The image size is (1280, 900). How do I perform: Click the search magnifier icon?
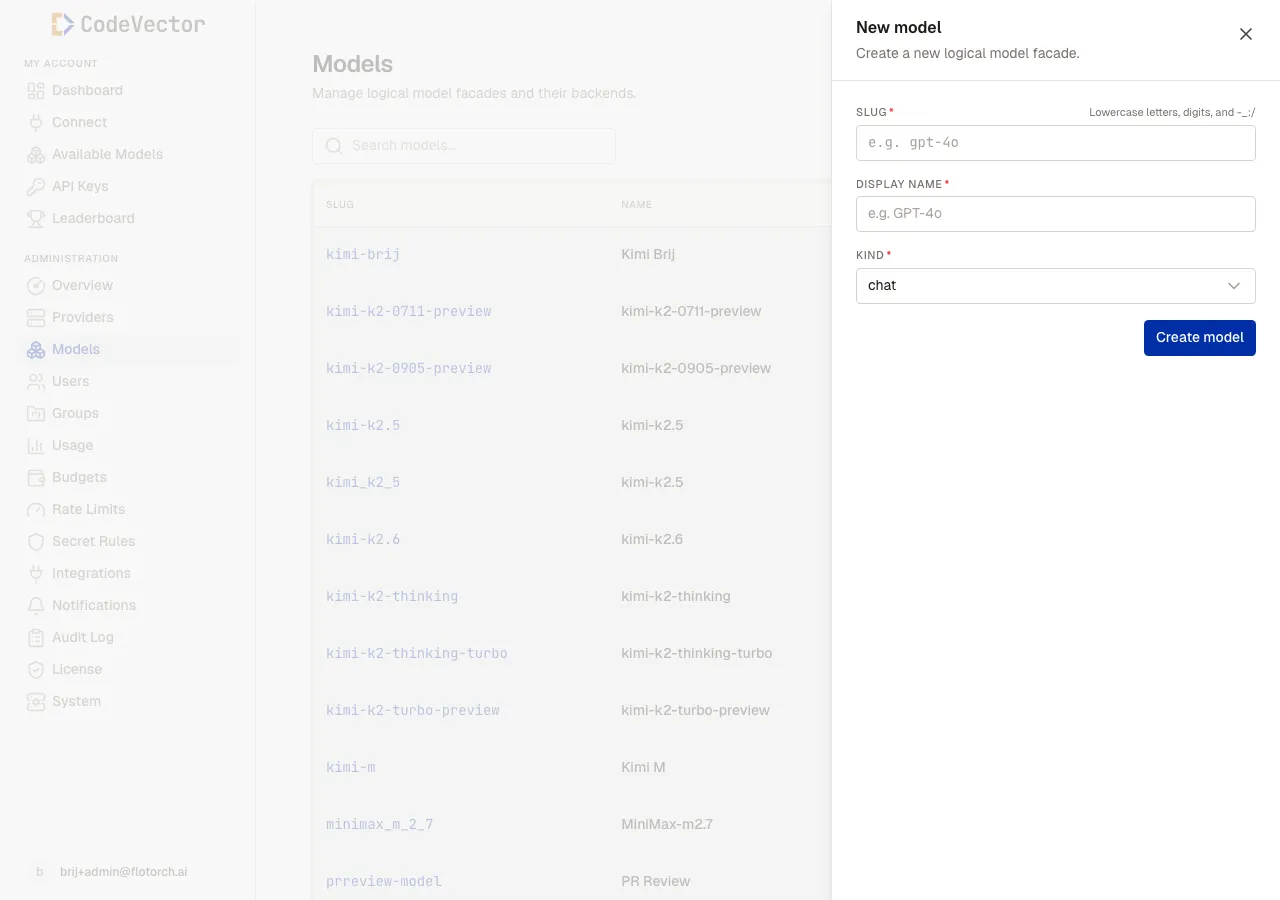tap(334, 146)
